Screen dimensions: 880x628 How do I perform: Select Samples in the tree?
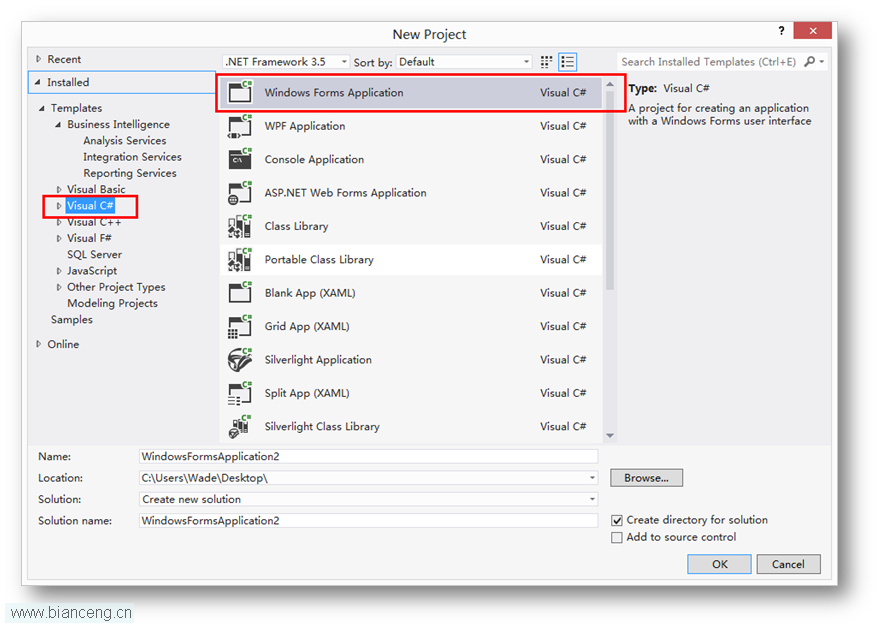[x=71, y=319]
